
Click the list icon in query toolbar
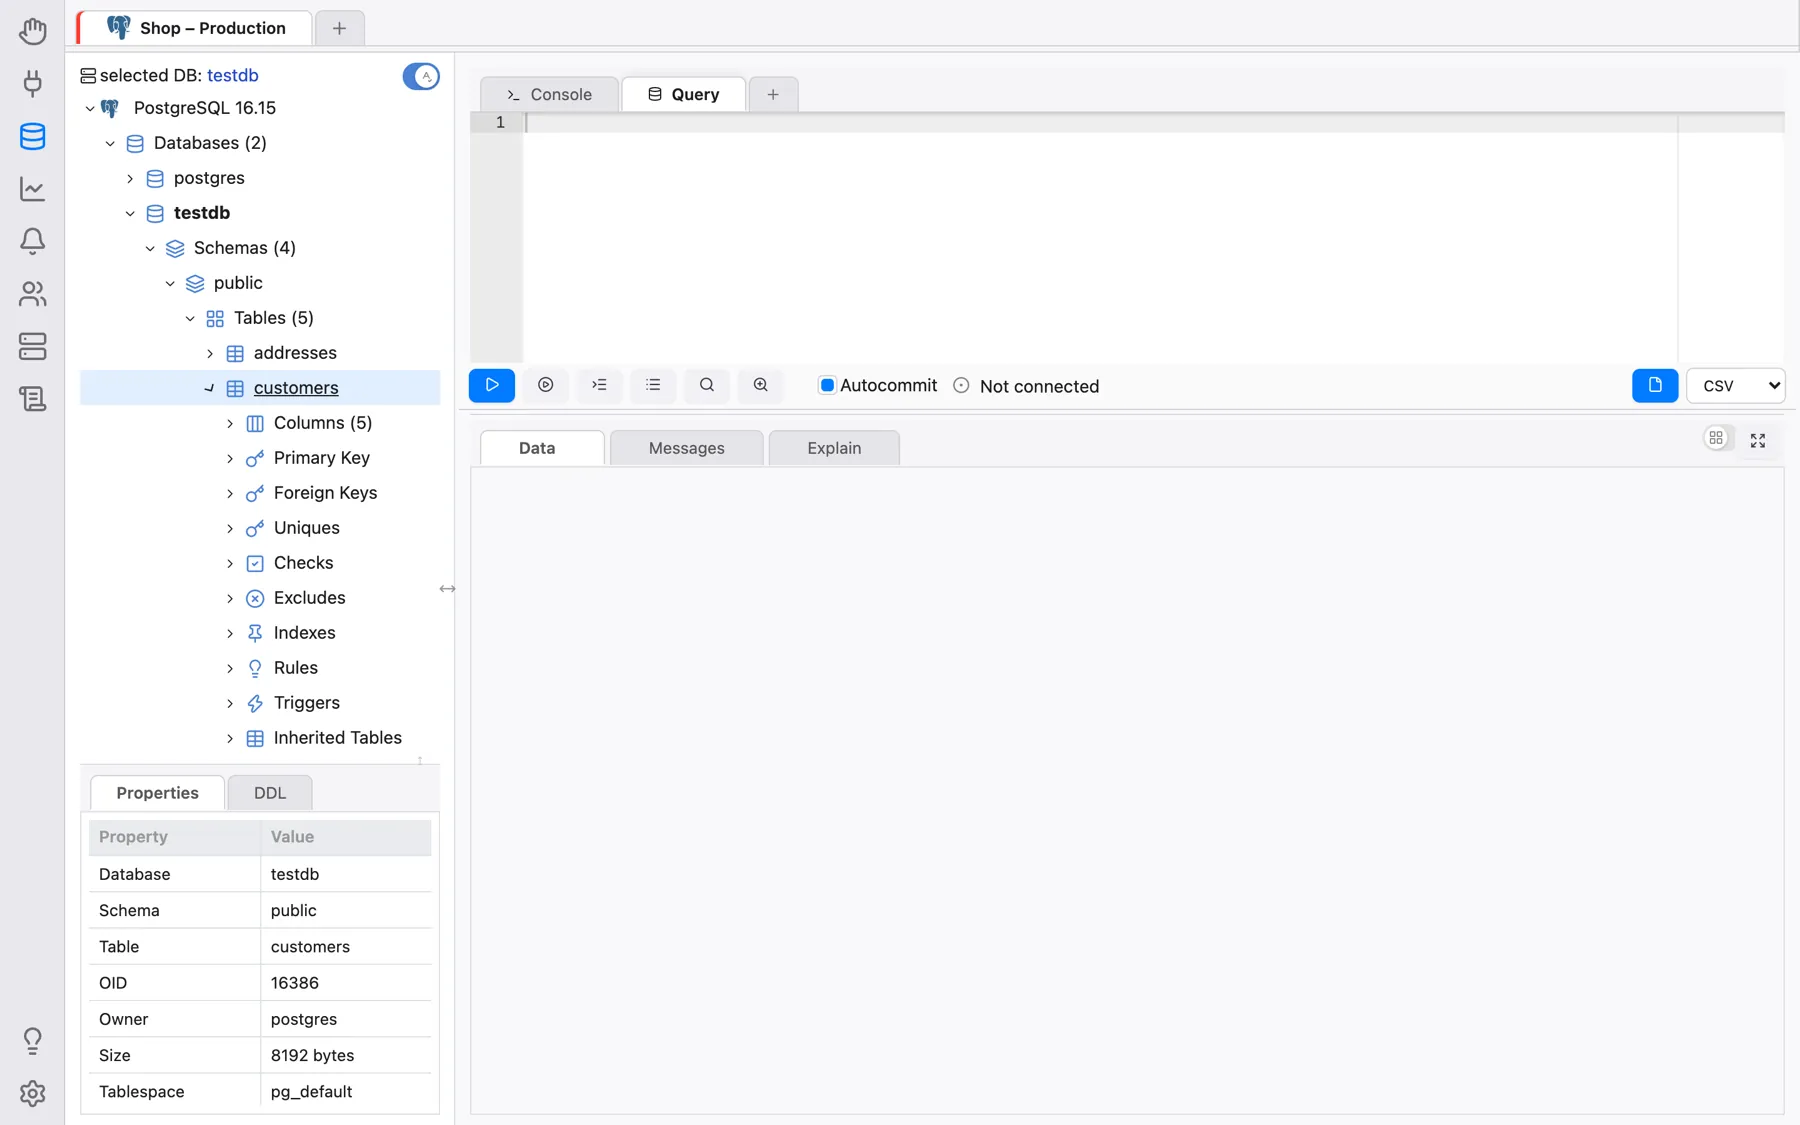coord(653,385)
